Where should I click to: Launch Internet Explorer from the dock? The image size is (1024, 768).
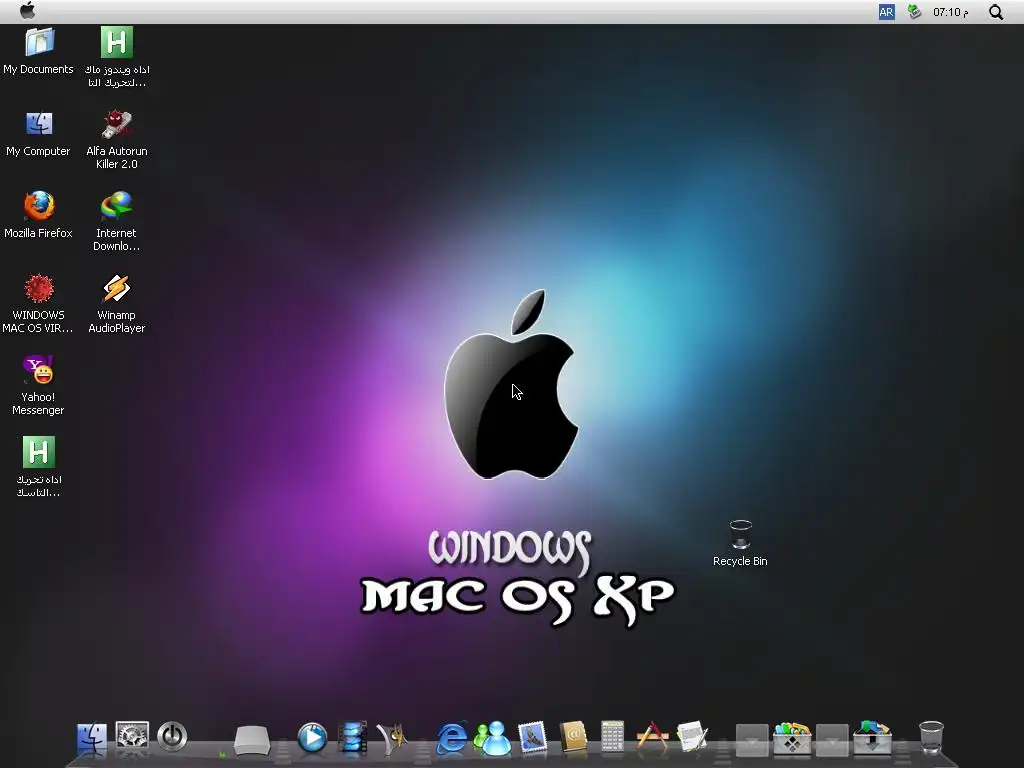pyautogui.click(x=451, y=738)
